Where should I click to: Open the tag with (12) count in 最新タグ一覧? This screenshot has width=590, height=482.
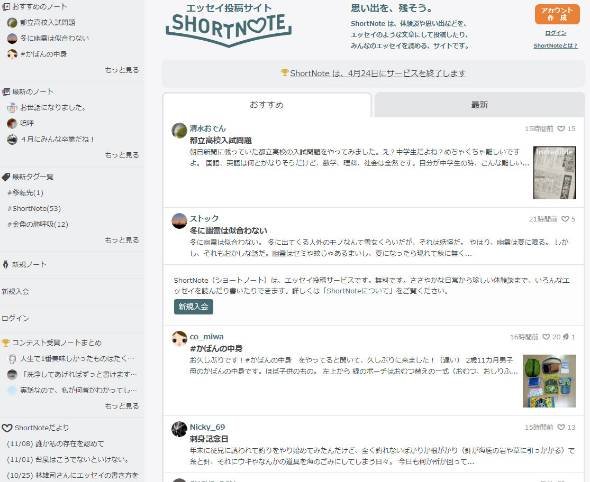[38, 224]
